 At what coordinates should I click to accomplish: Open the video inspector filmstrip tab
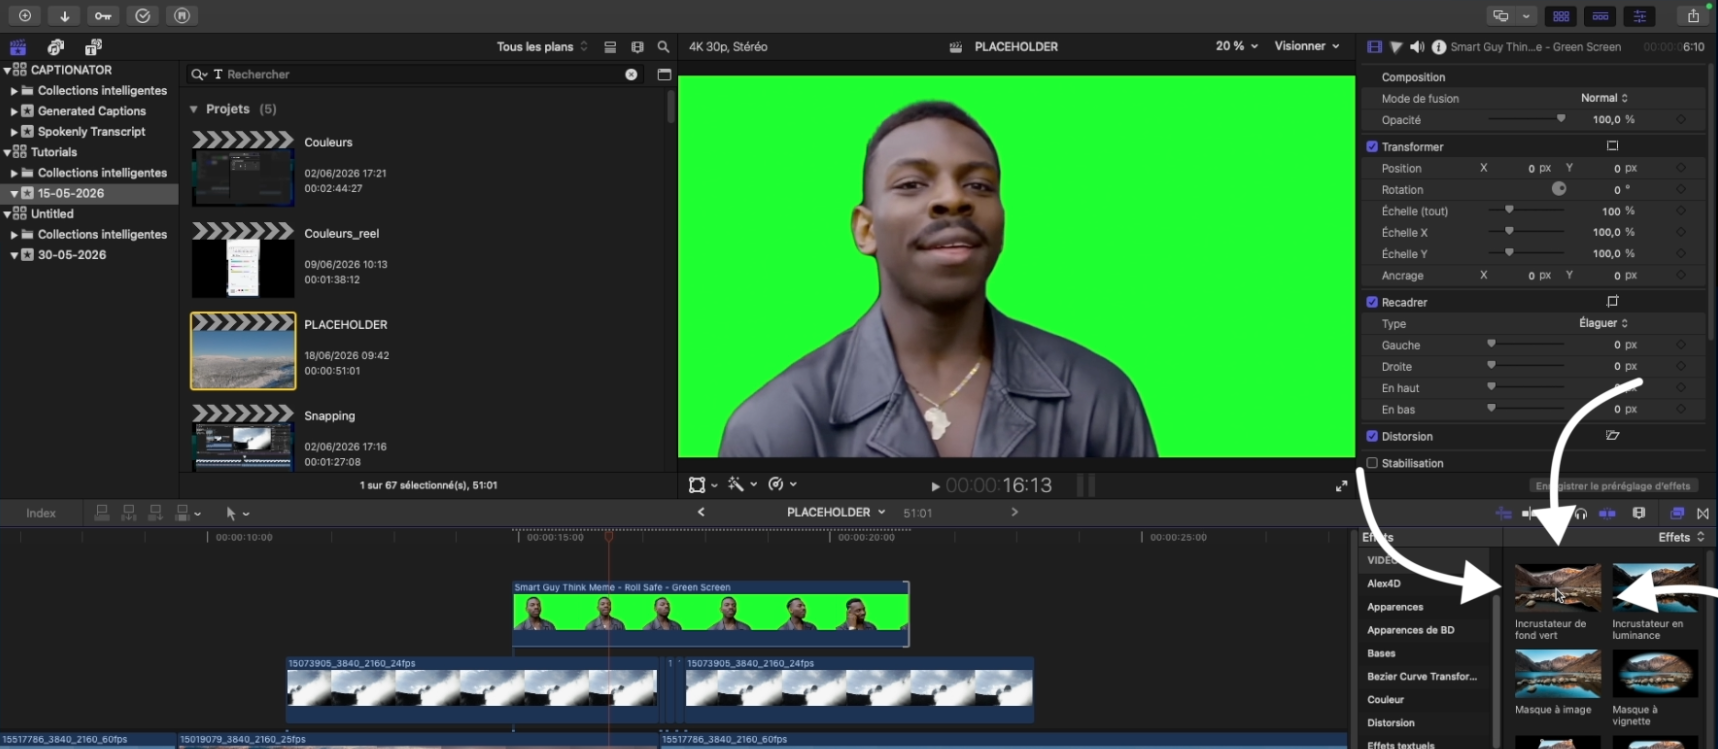[x=1375, y=47]
